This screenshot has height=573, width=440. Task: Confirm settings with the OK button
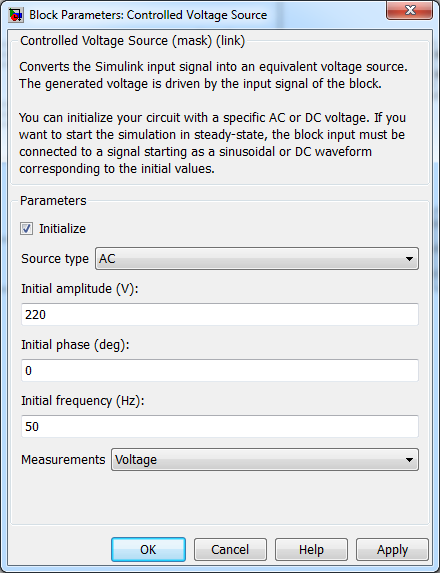(148, 550)
